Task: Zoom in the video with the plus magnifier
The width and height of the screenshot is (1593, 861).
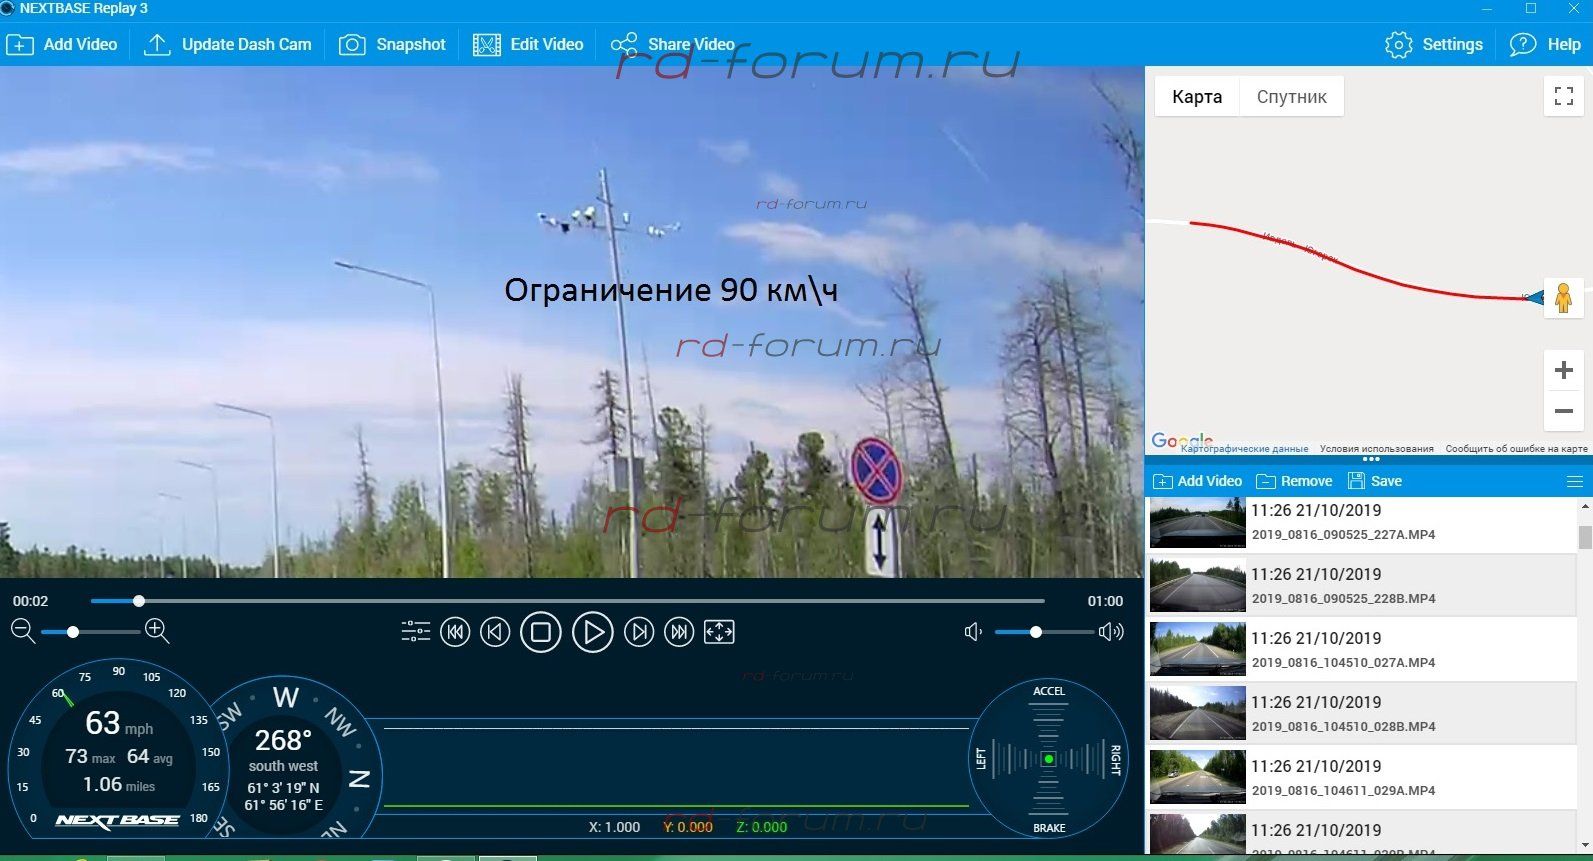Action: (x=157, y=631)
